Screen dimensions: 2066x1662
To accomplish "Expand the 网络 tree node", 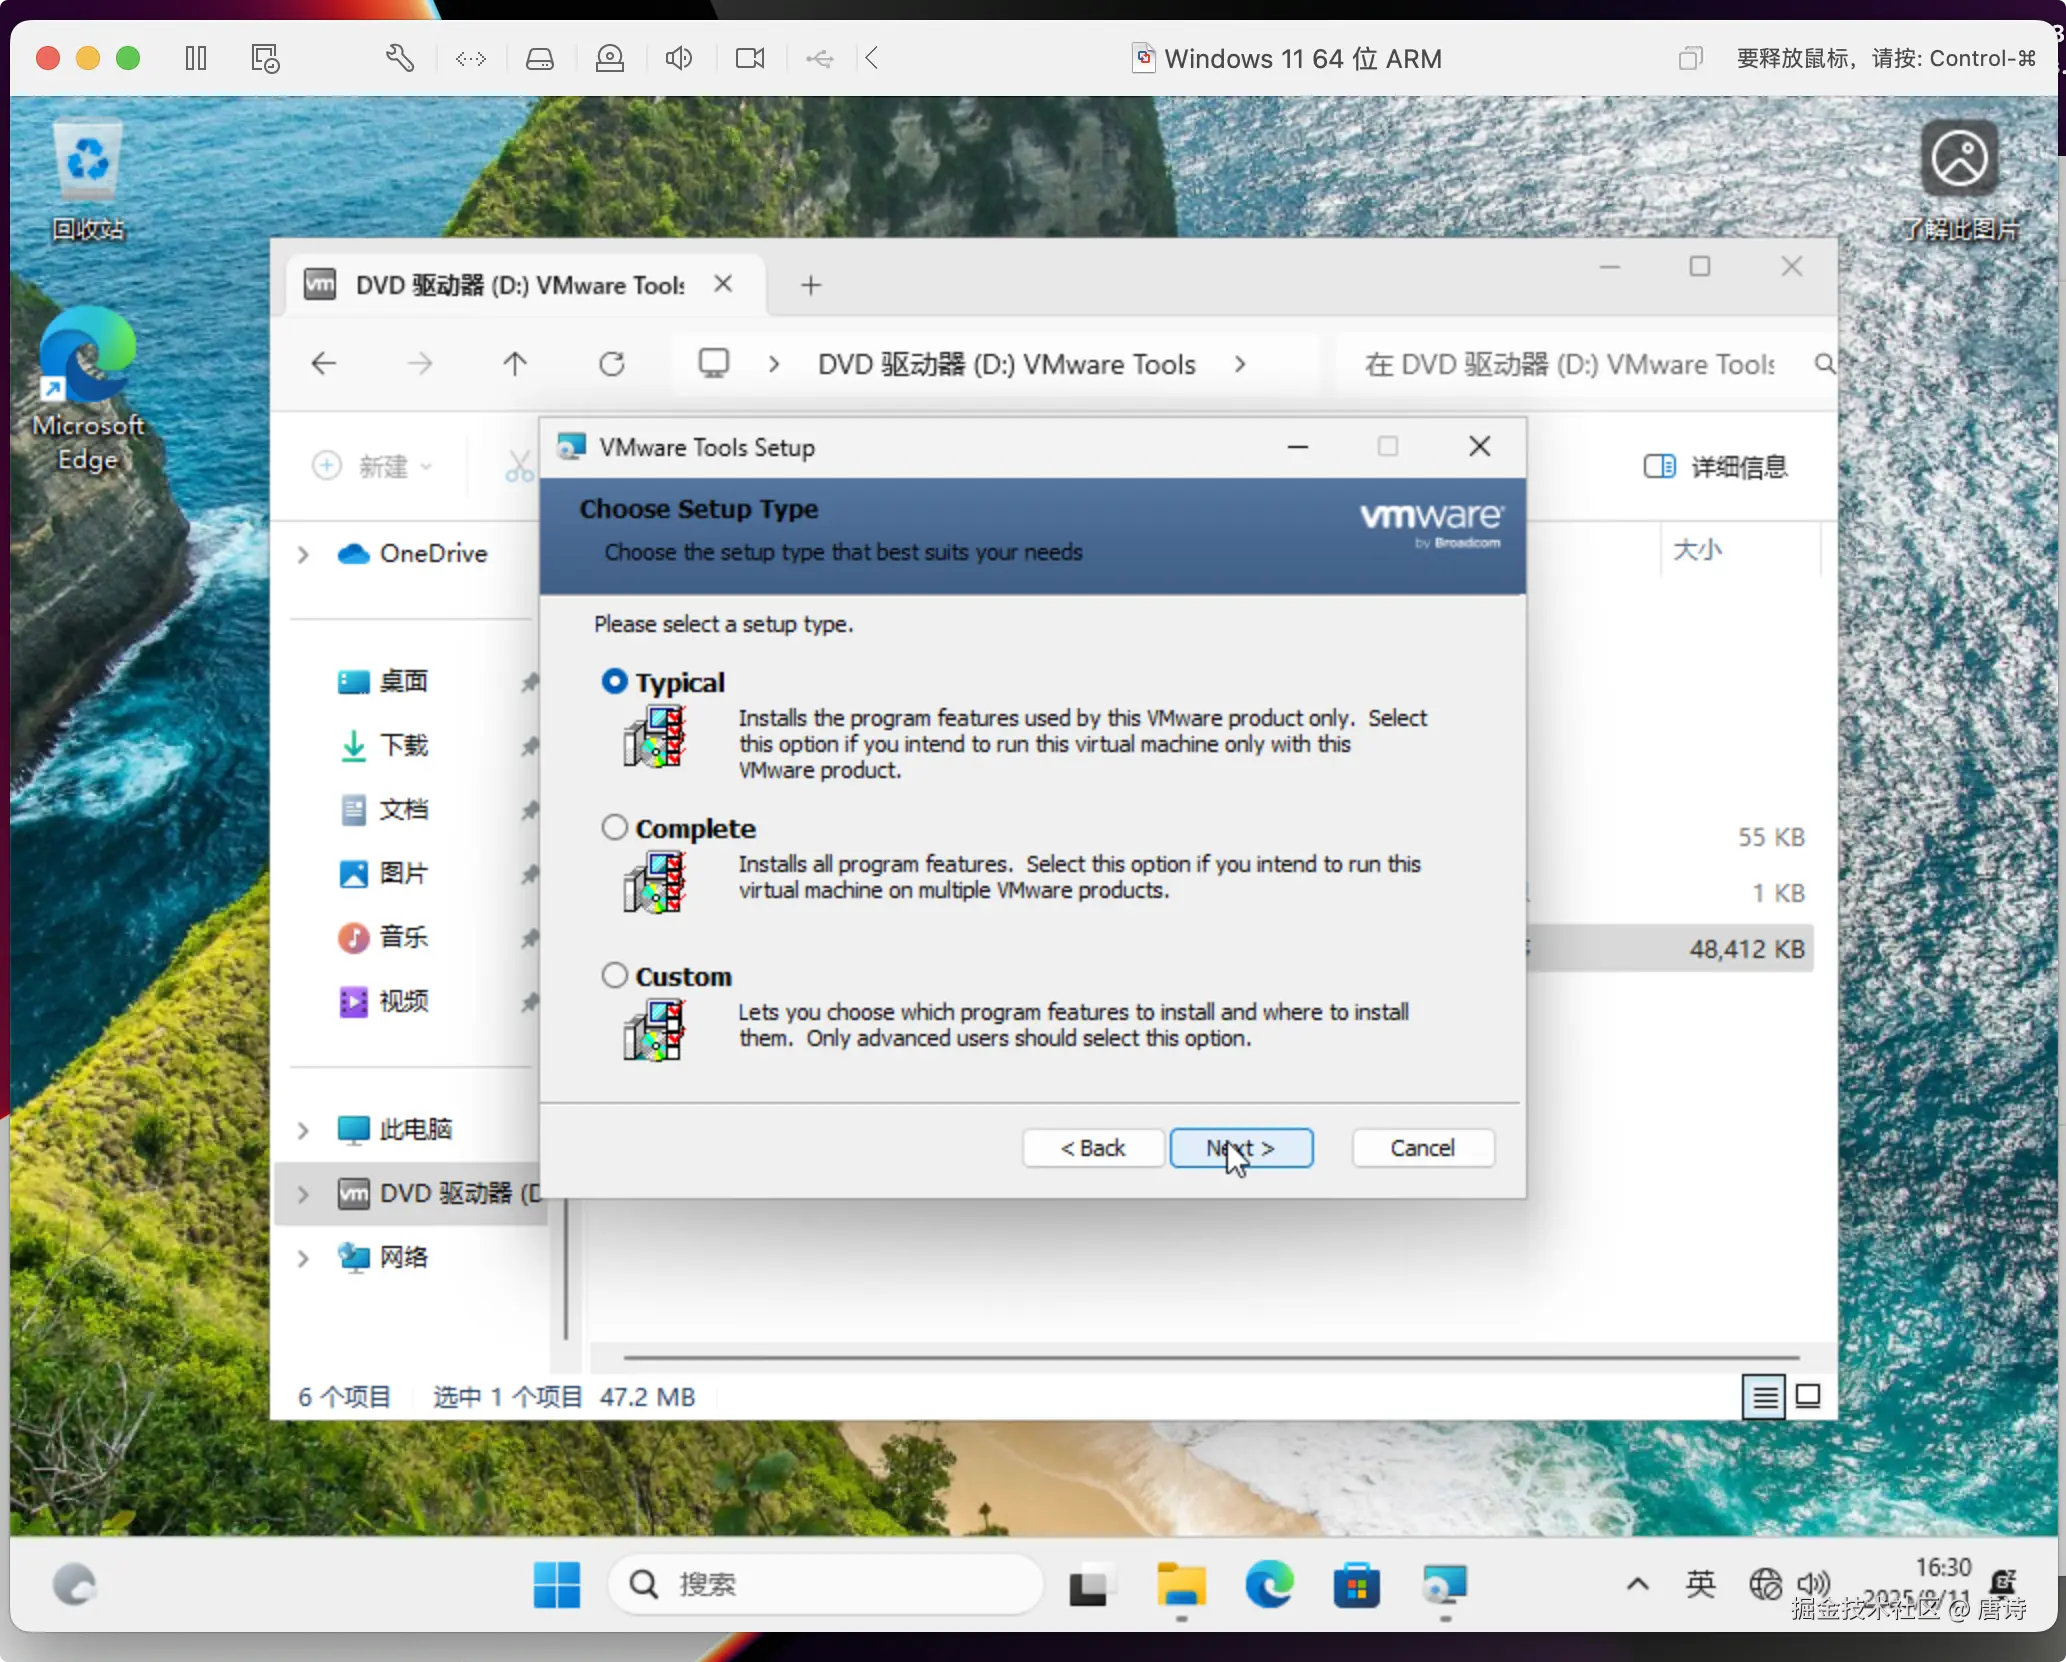I will point(303,1258).
